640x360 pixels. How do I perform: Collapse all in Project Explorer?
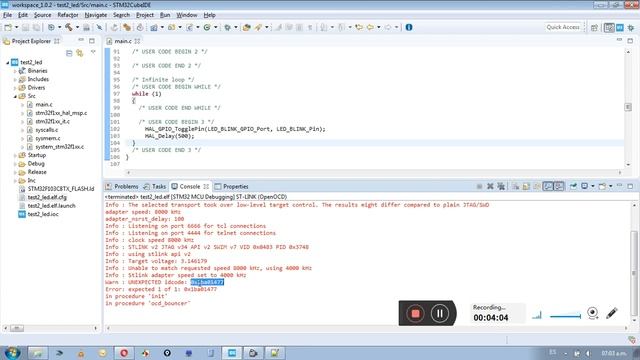[69, 53]
